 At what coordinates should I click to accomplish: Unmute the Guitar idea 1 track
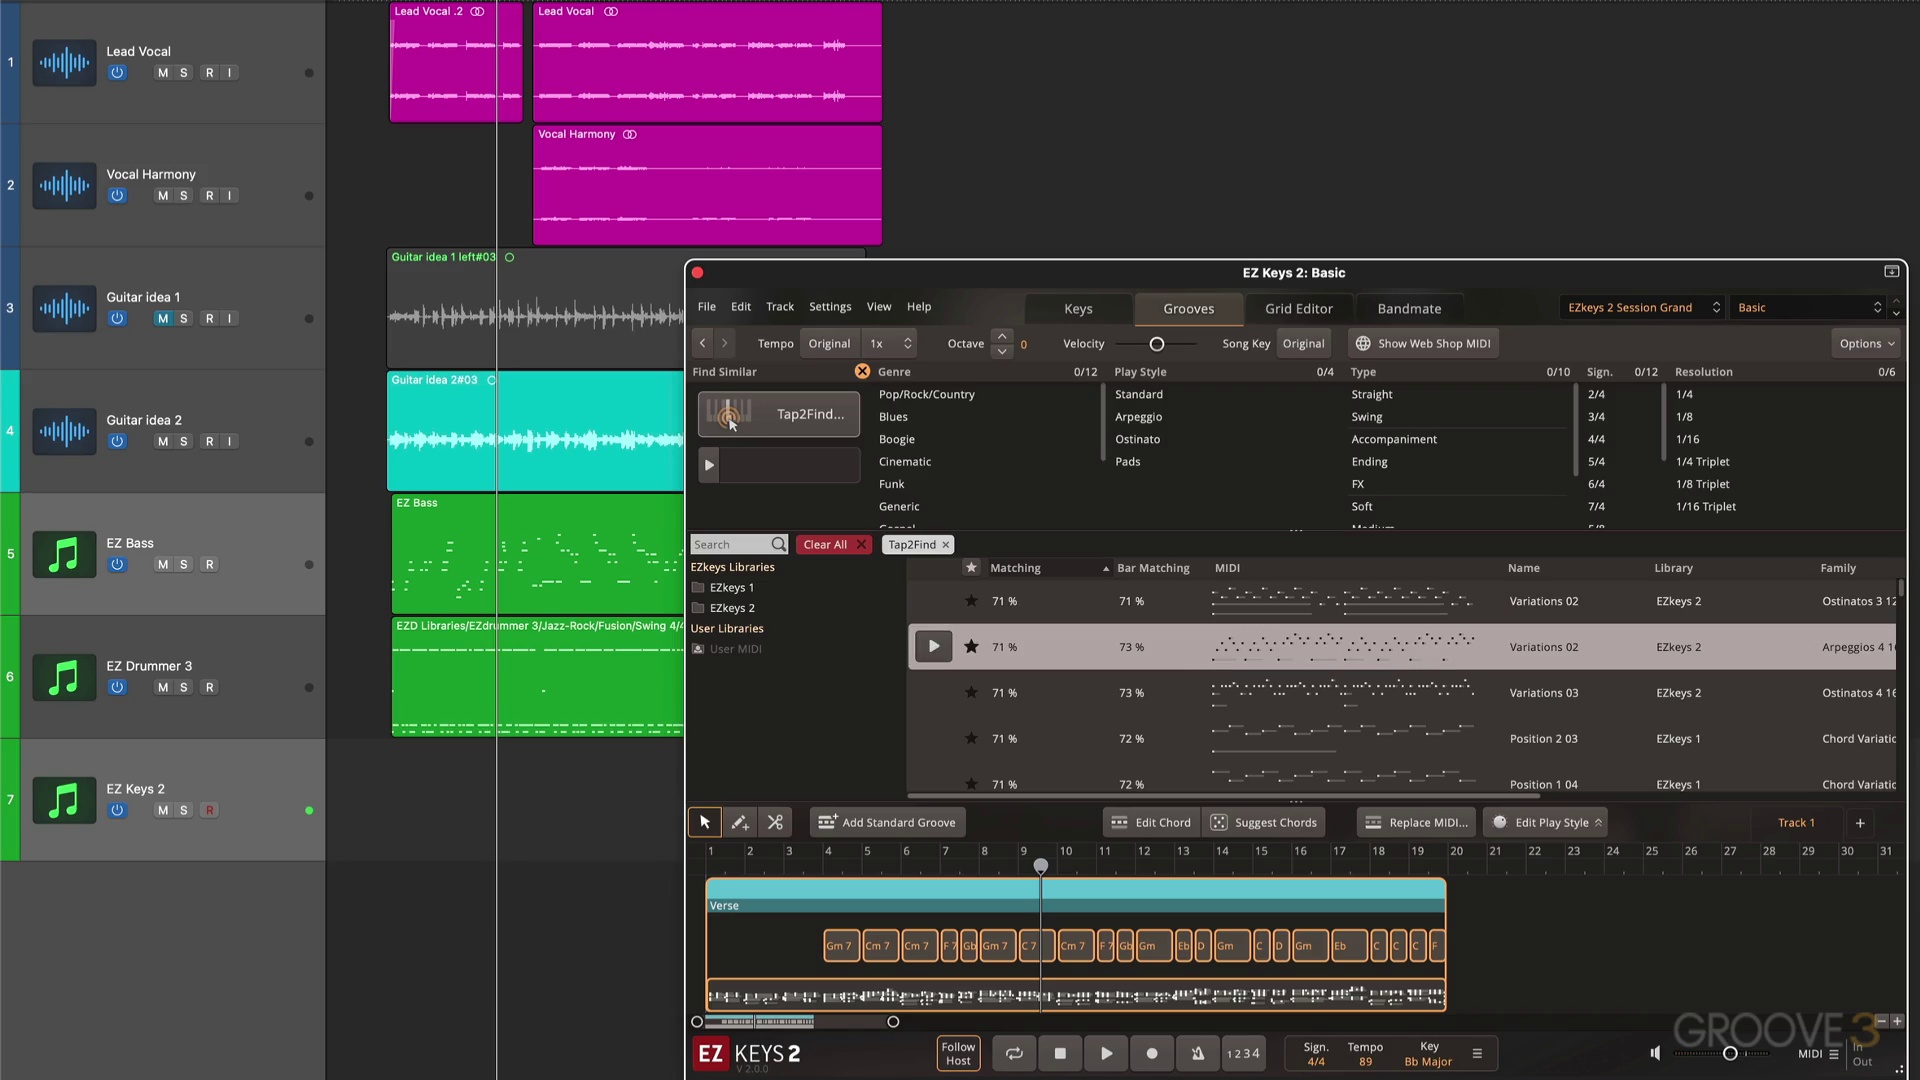[162, 319]
